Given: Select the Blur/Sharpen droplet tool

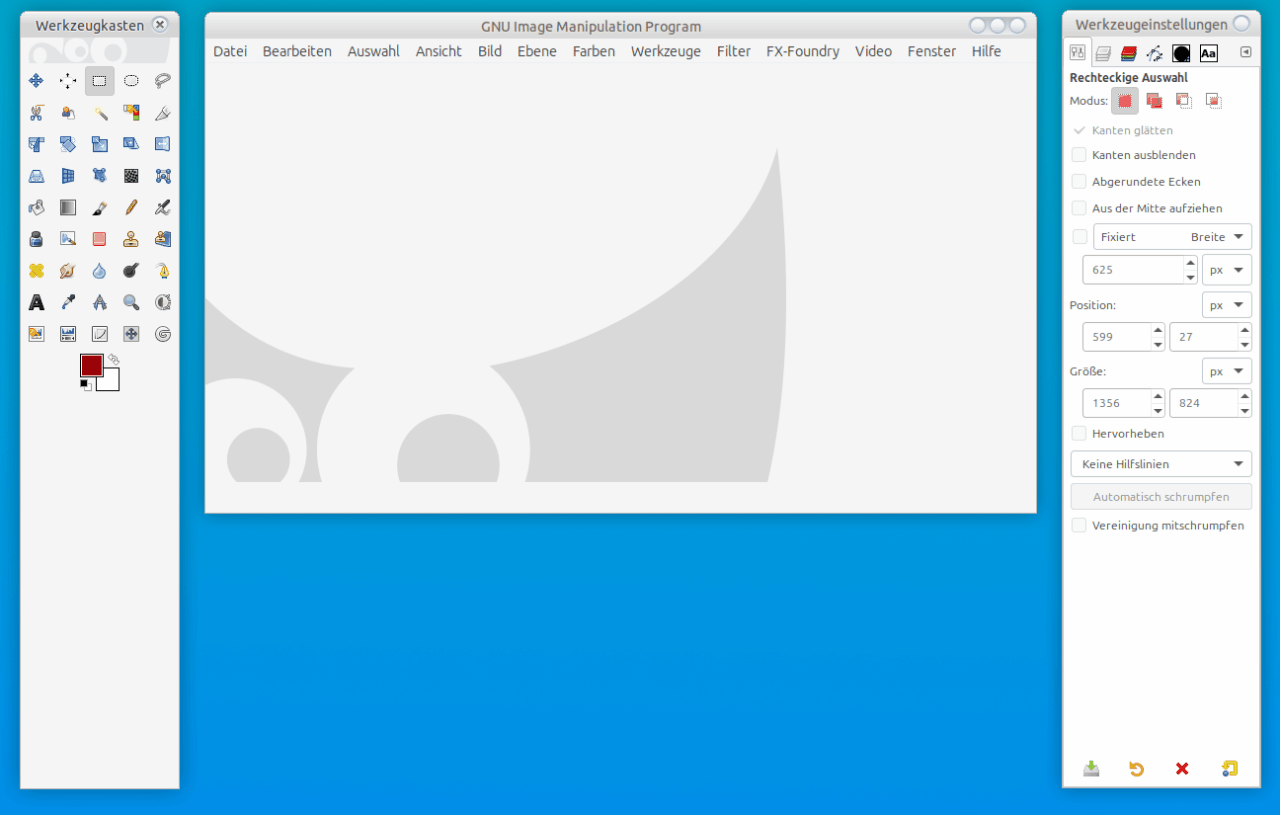Looking at the screenshot, I should click(100, 271).
